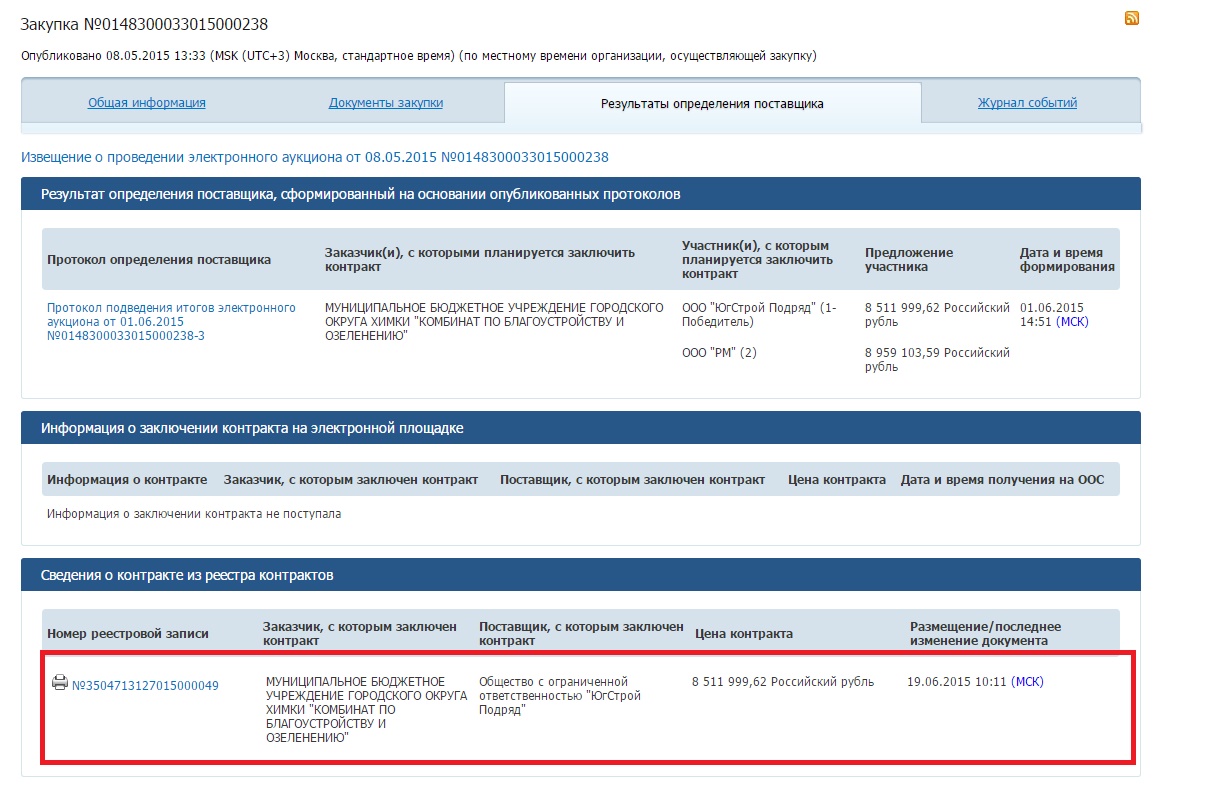This screenshot has height=809, width=1217.
Task: Go to Журнал событий tab
Action: 1027,103
